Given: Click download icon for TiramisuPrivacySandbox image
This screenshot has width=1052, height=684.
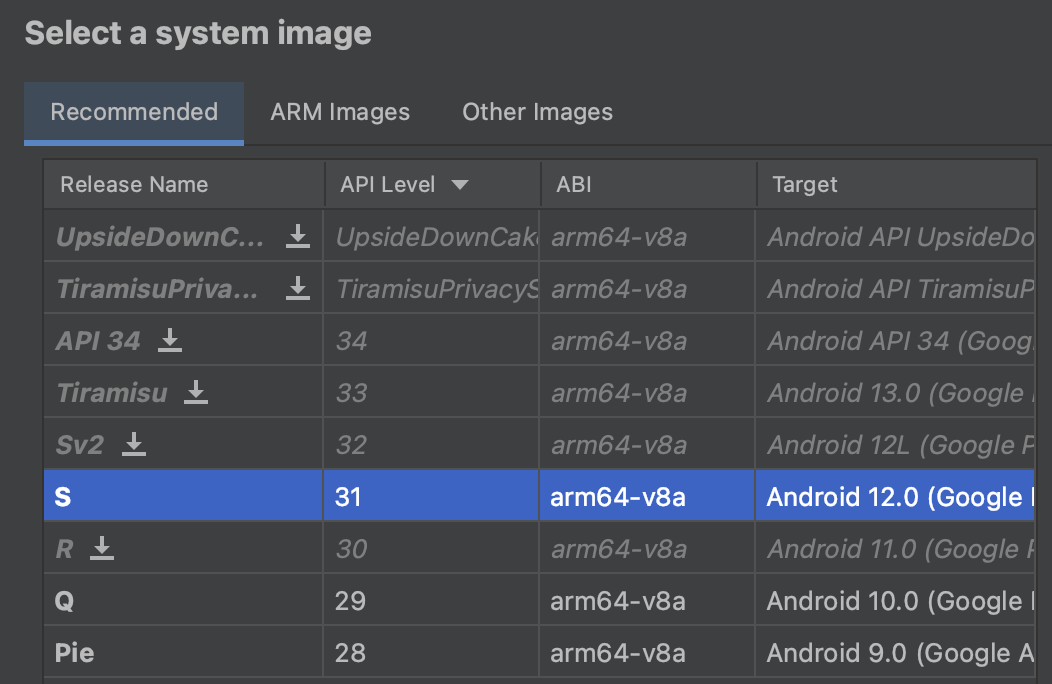Looking at the screenshot, I should (x=297, y=288).
